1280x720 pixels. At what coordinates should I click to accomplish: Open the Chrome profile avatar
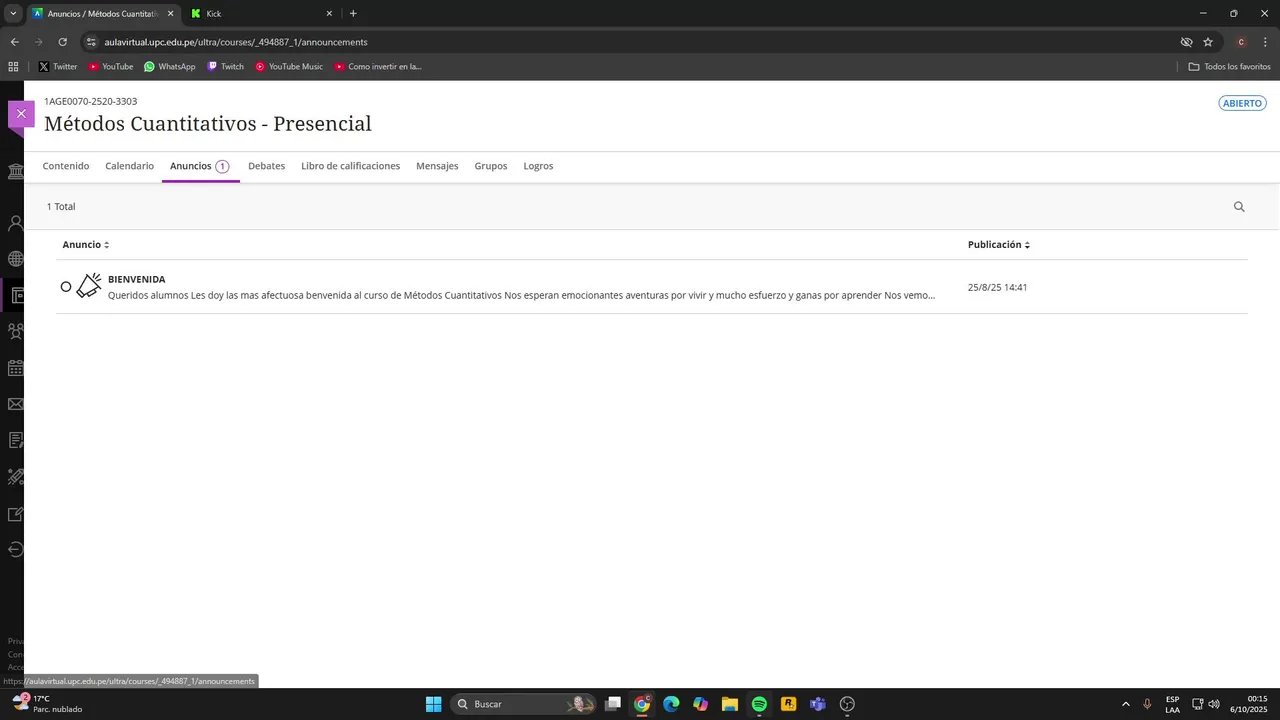[1241, 42]
